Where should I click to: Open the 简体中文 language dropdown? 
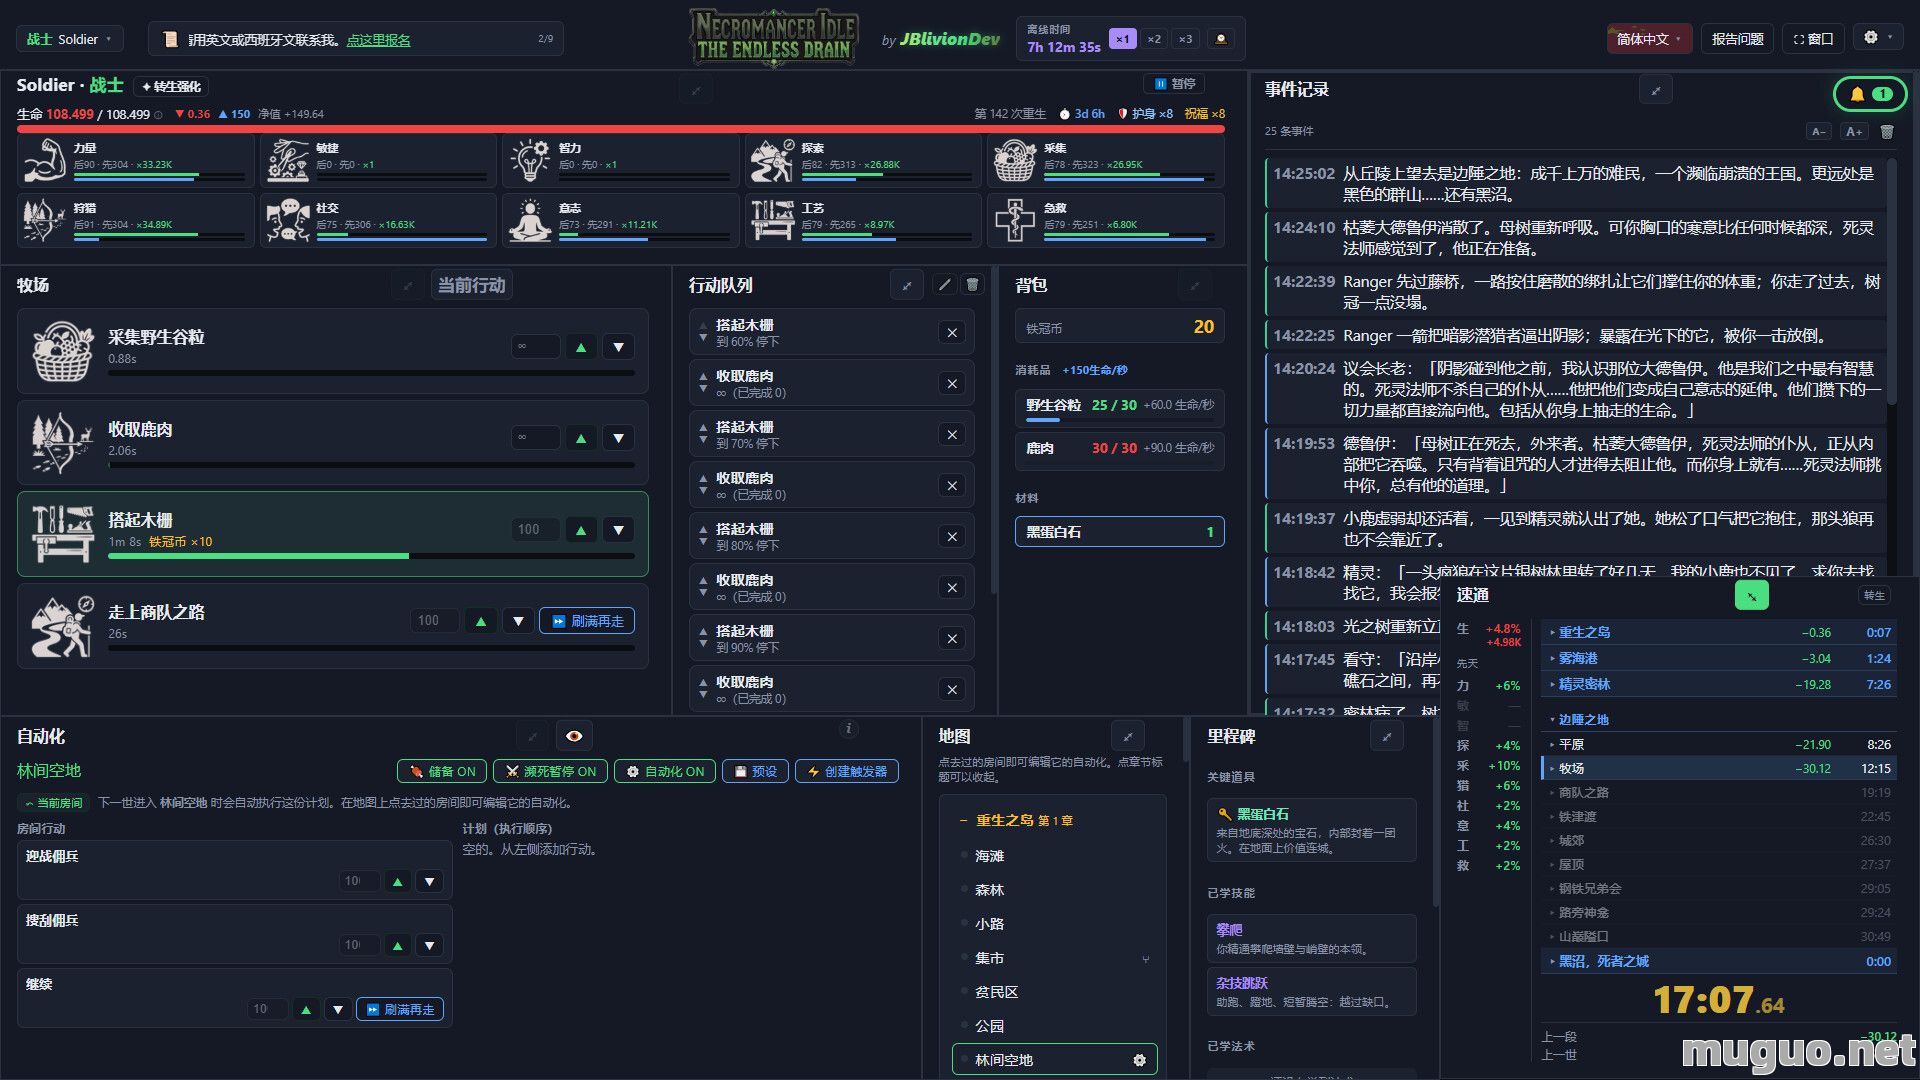[1649, 39]
